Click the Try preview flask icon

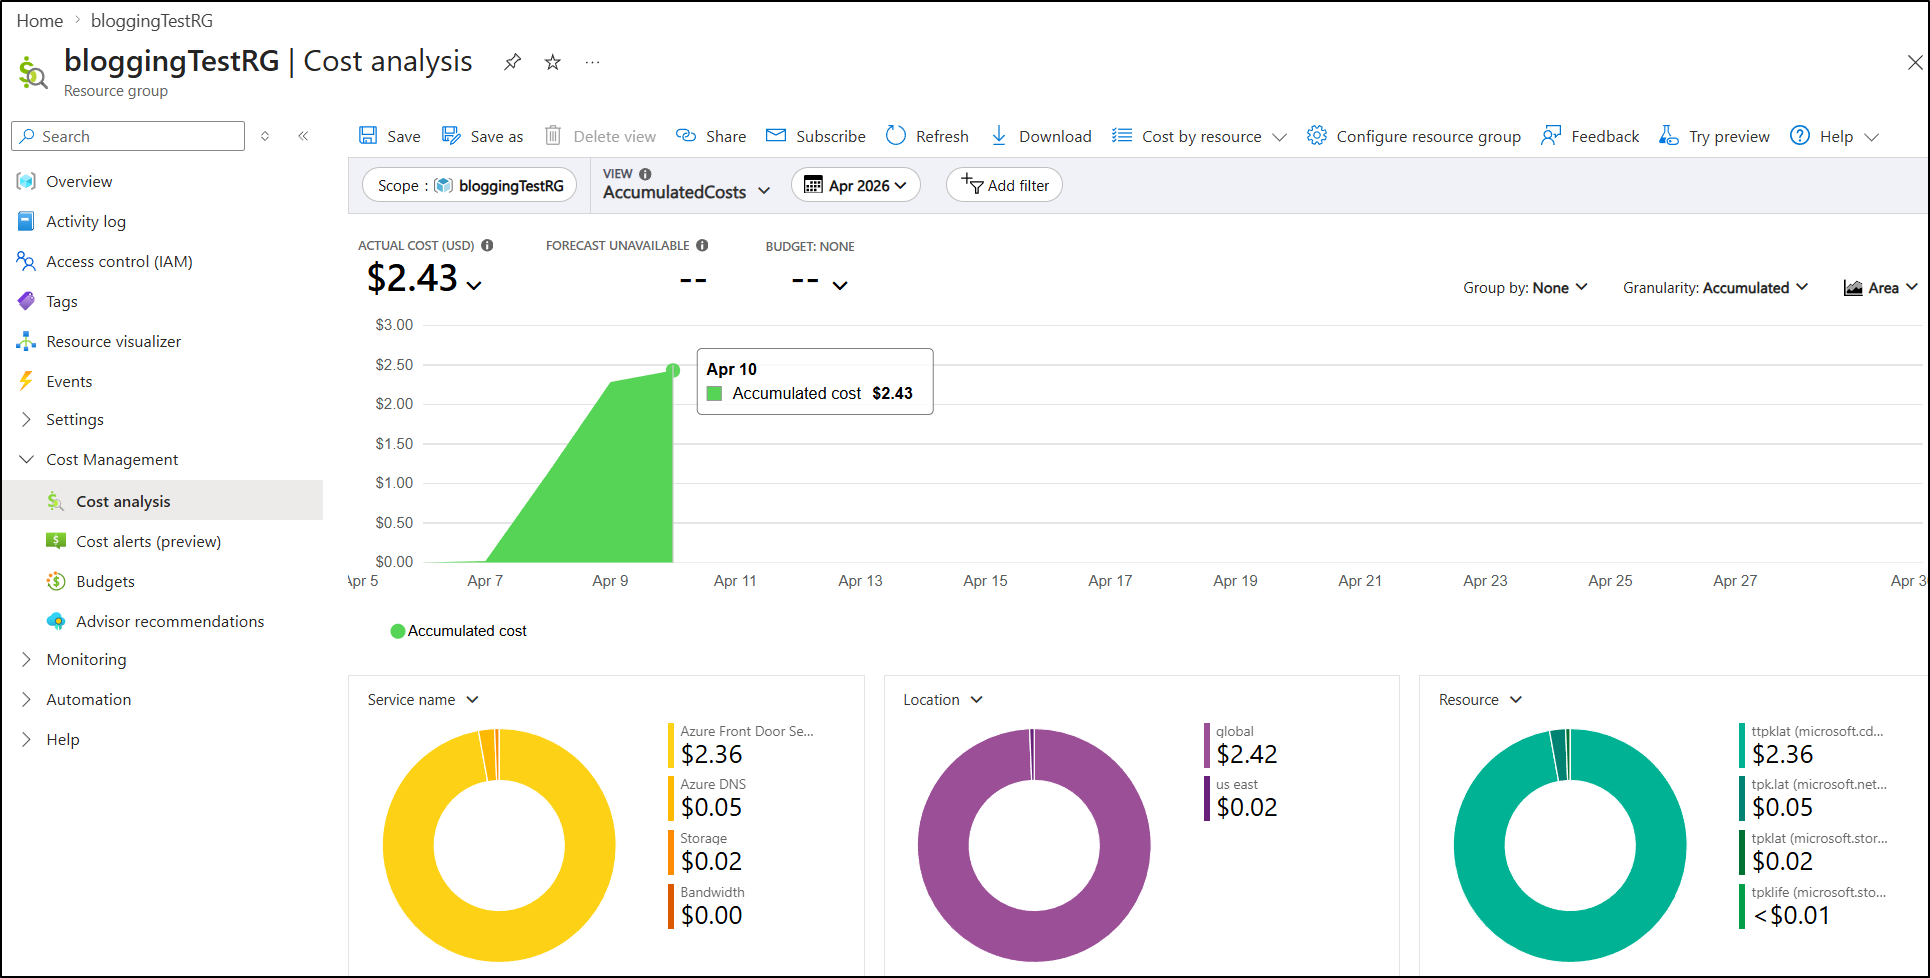pos(1668,136)
